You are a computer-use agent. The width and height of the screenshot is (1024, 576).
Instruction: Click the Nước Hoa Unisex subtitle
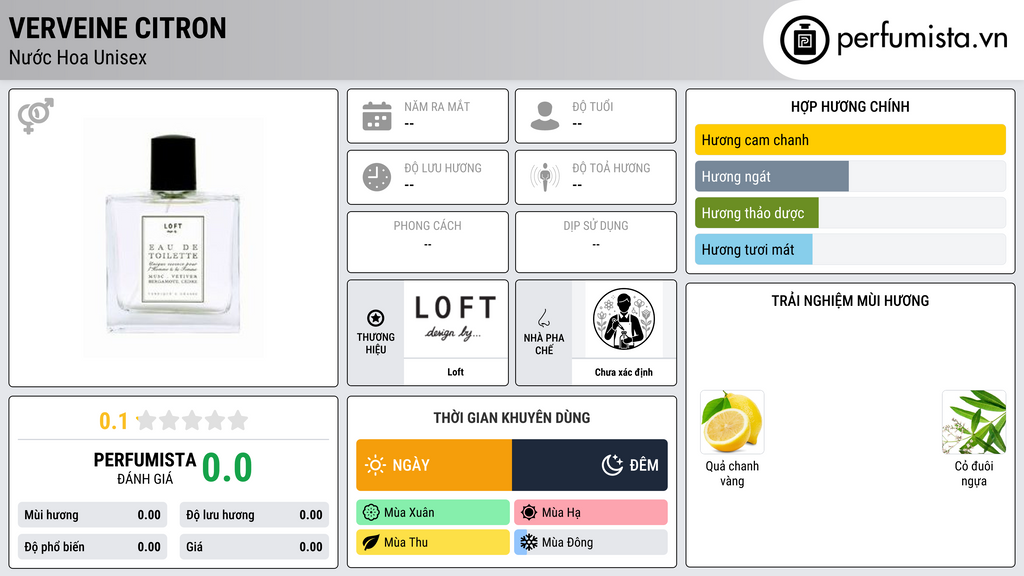coord(78,57)
